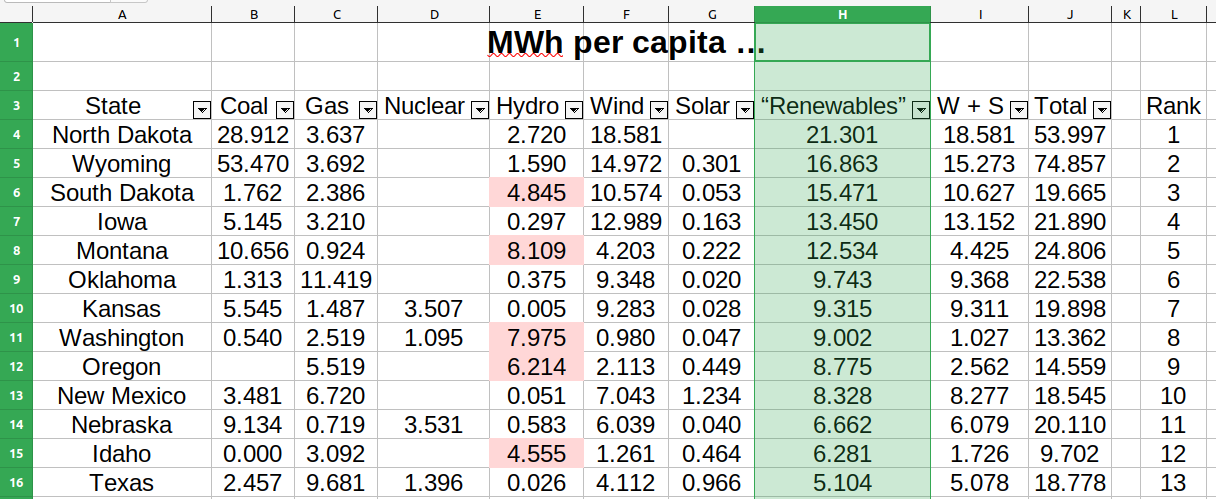Open the Nuclear column filter dropdown
The image size is (1216, 499).
point(479,109)
